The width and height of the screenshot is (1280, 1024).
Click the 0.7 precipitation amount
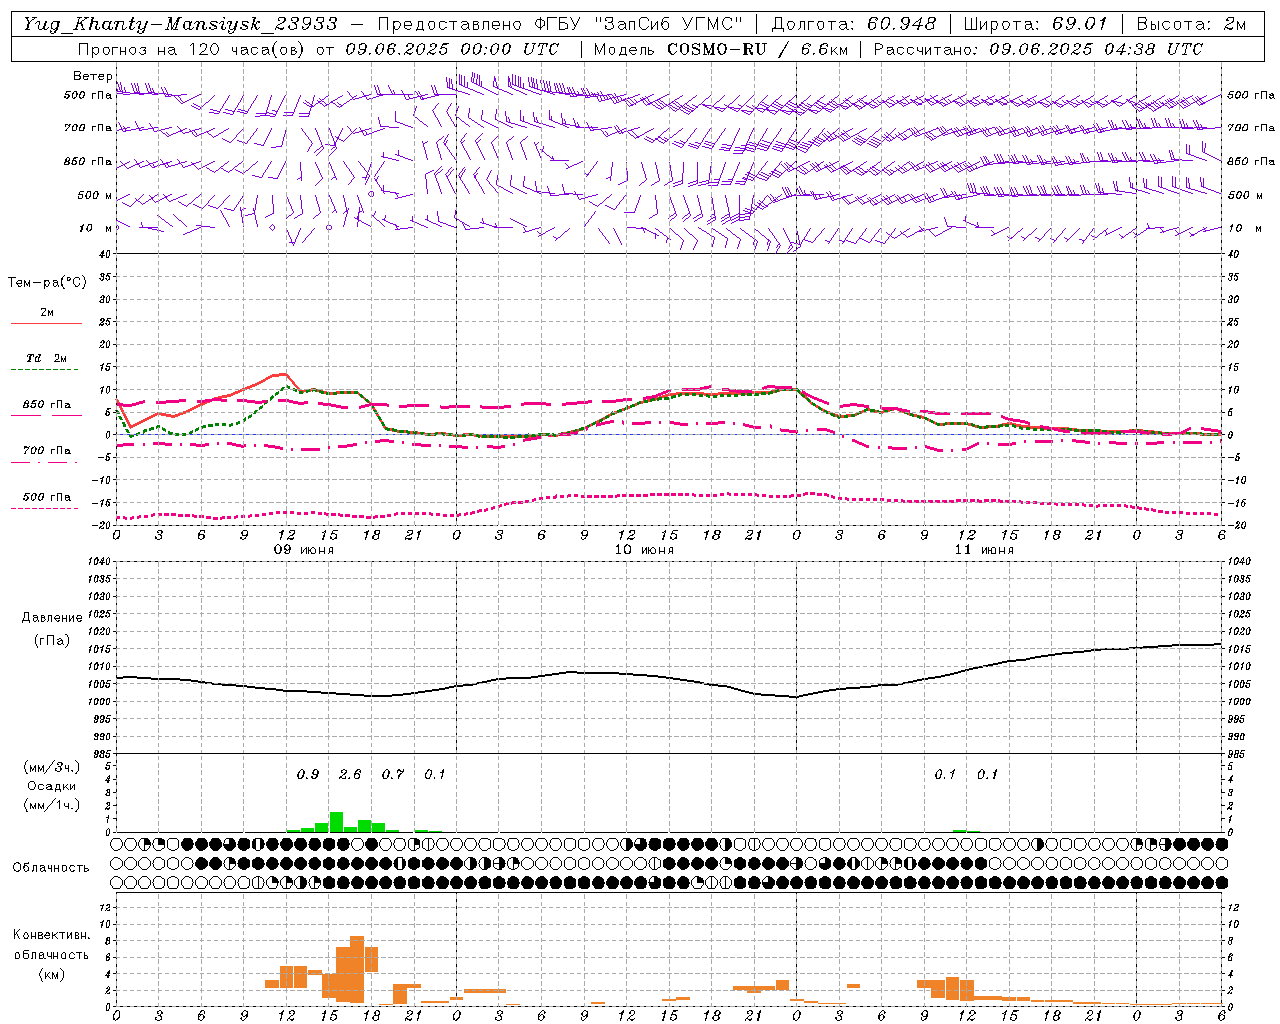point(393,774)
